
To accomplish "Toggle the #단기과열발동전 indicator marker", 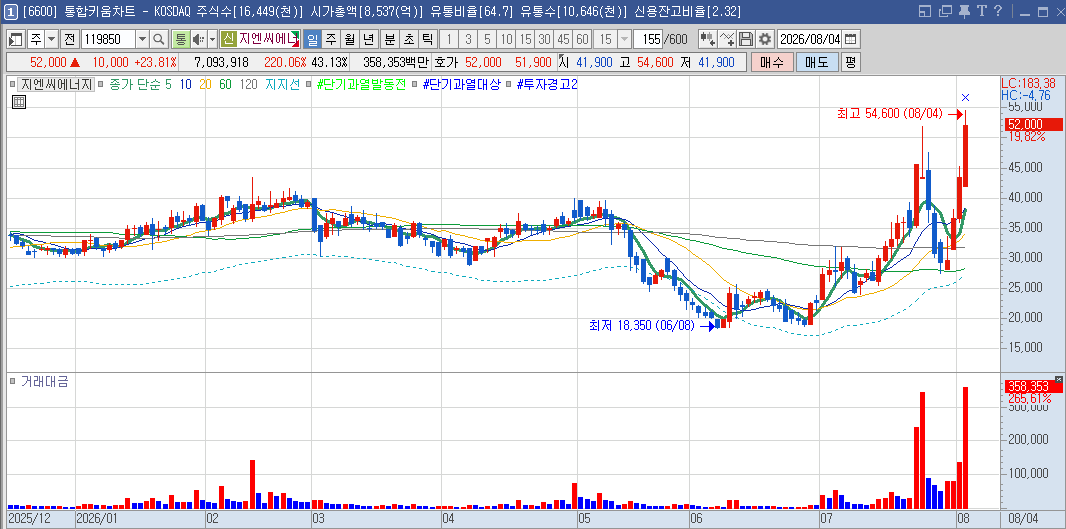I will 309,85.
